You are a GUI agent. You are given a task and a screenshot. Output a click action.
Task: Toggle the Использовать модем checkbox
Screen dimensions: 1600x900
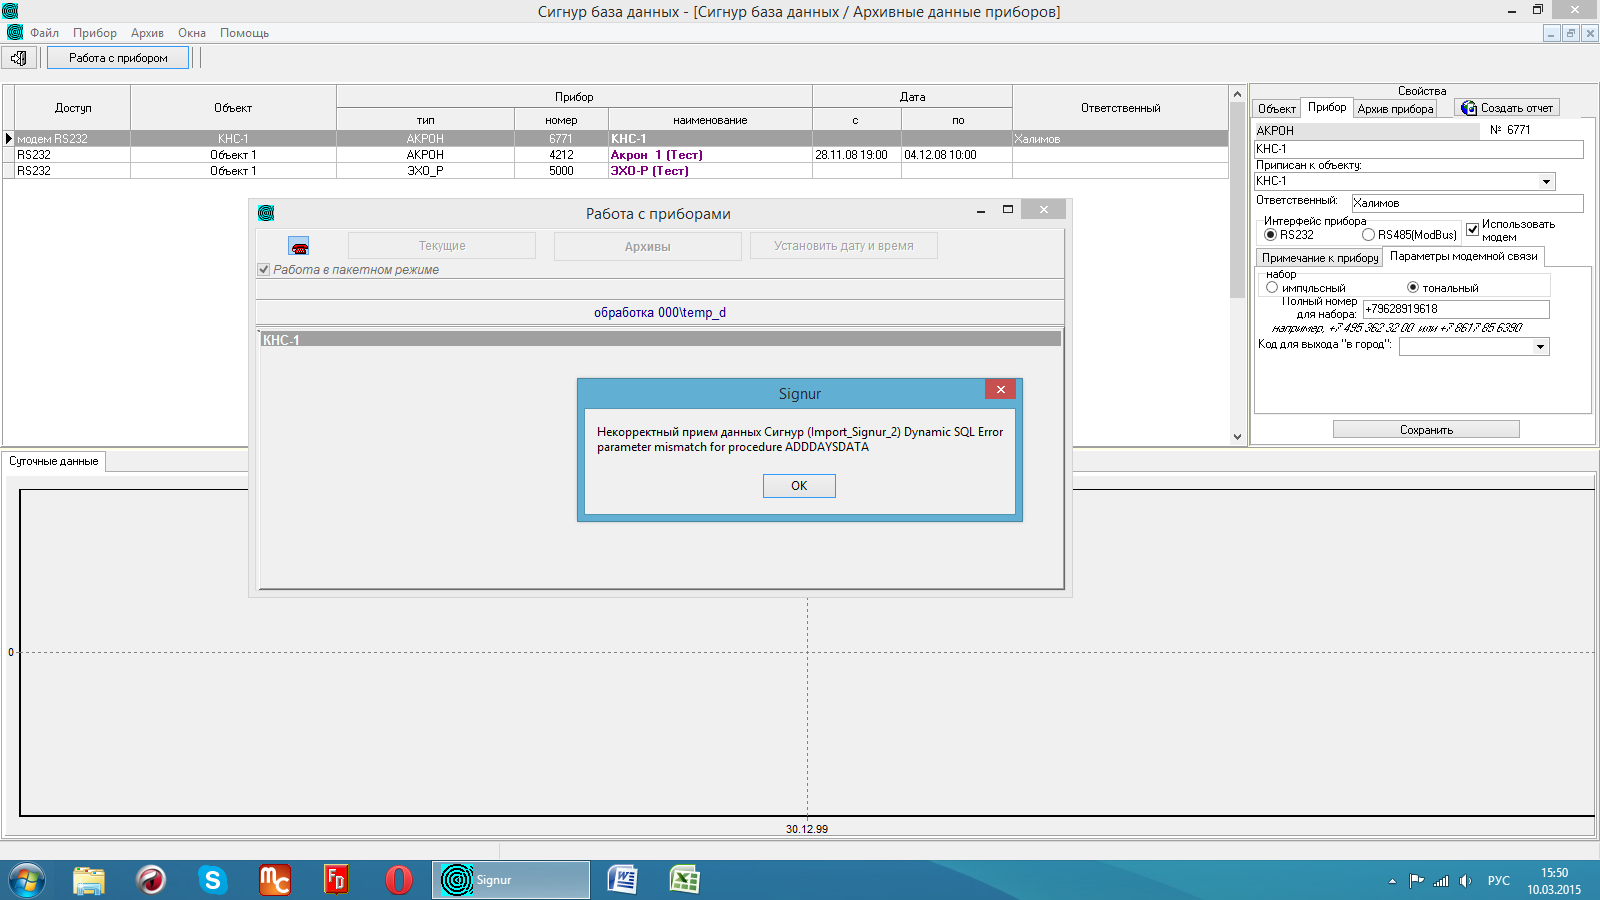1472,230
